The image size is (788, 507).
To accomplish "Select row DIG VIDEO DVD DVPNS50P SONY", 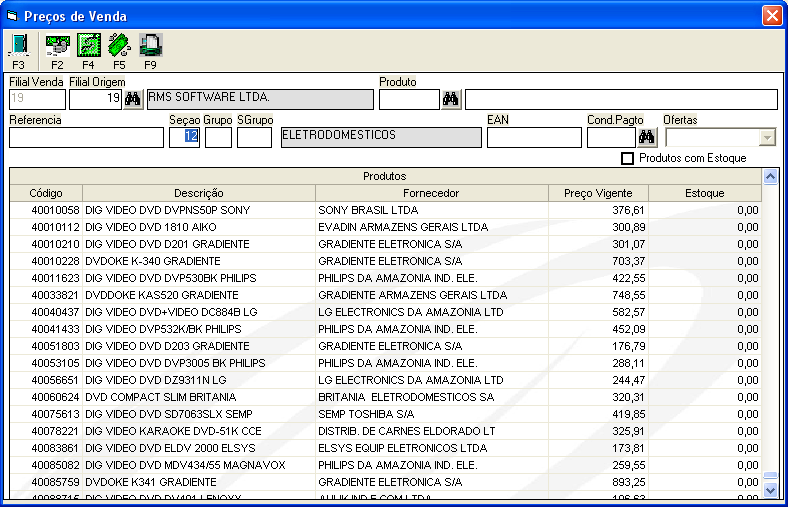I will (385, 210).
